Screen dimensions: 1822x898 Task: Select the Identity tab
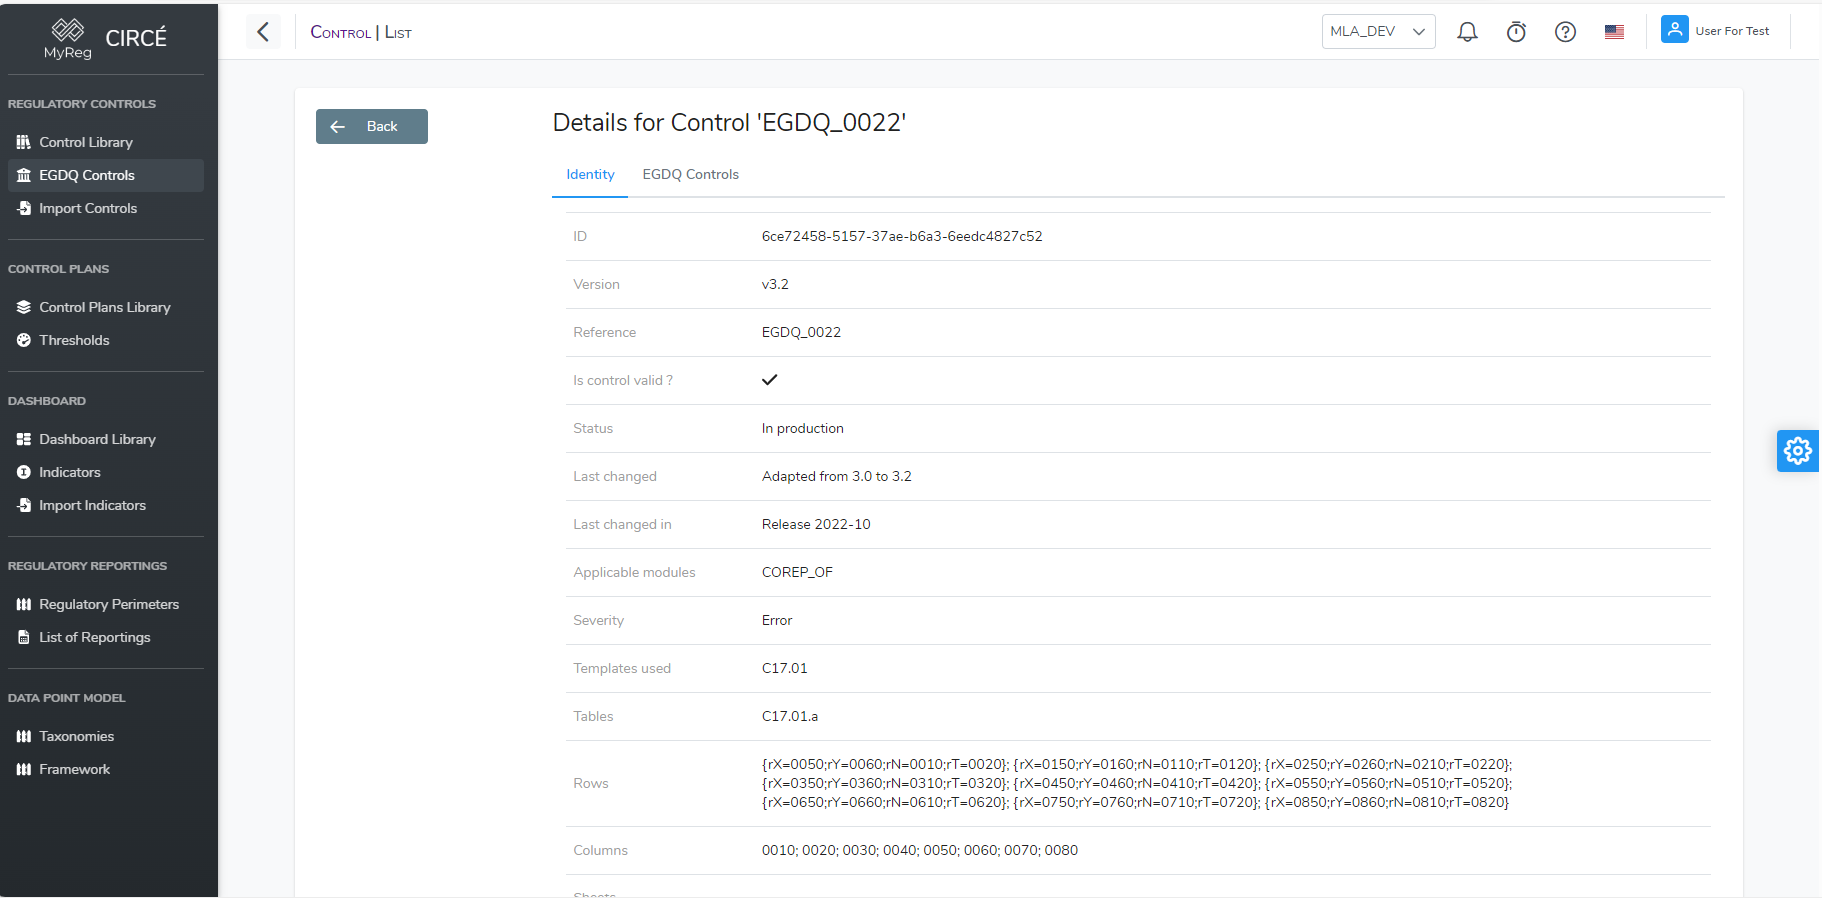point(590,175)
